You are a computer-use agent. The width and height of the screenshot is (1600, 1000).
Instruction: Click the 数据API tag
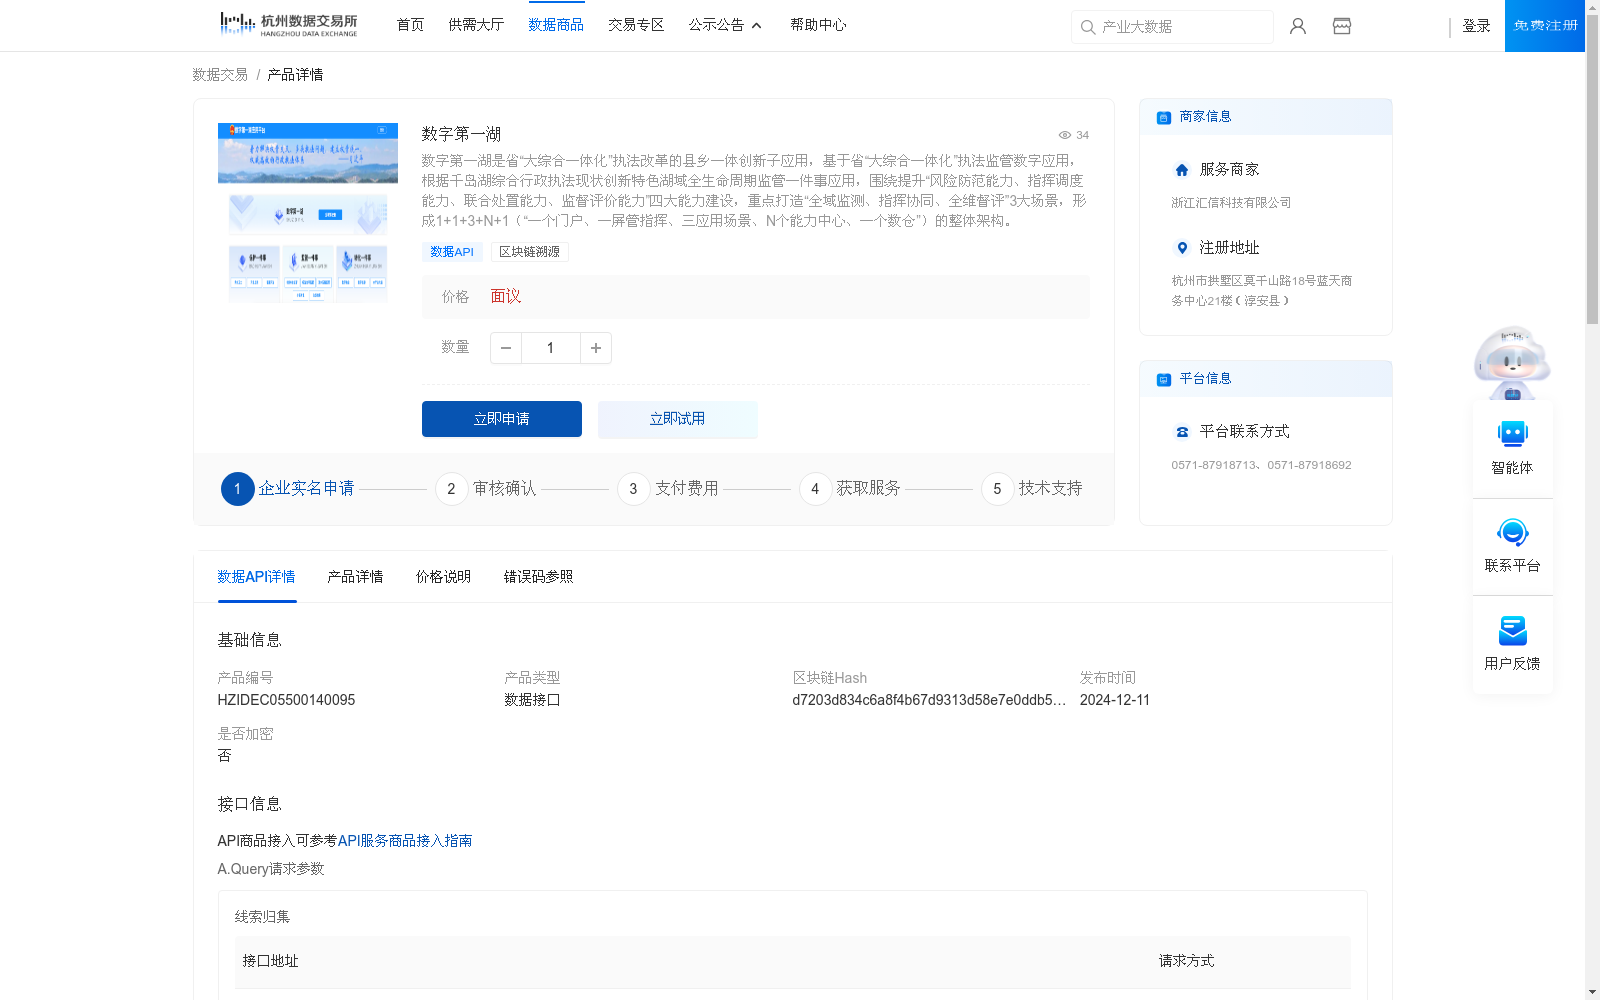click(x=452, y=252)
